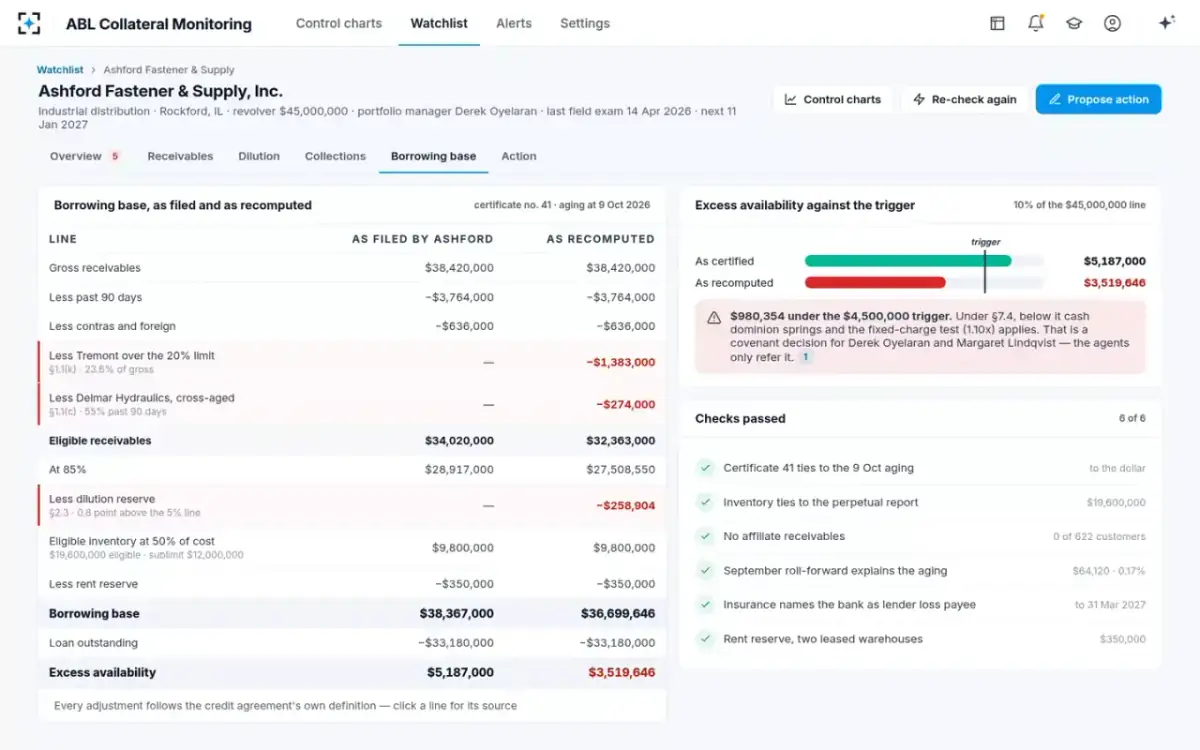Screen dimensions: 1200x750
Task: Click the AS FILED BY ASHFORD column header
Action: 422,239
